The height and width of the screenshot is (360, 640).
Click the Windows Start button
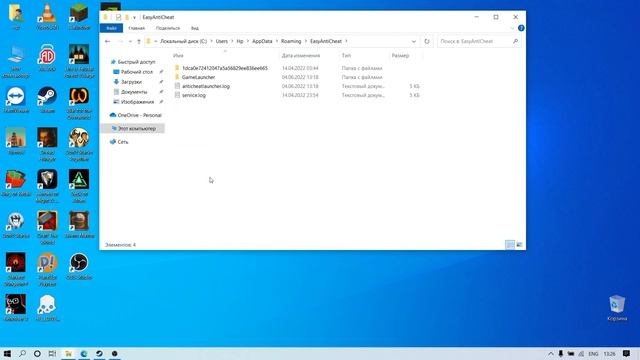7,353
